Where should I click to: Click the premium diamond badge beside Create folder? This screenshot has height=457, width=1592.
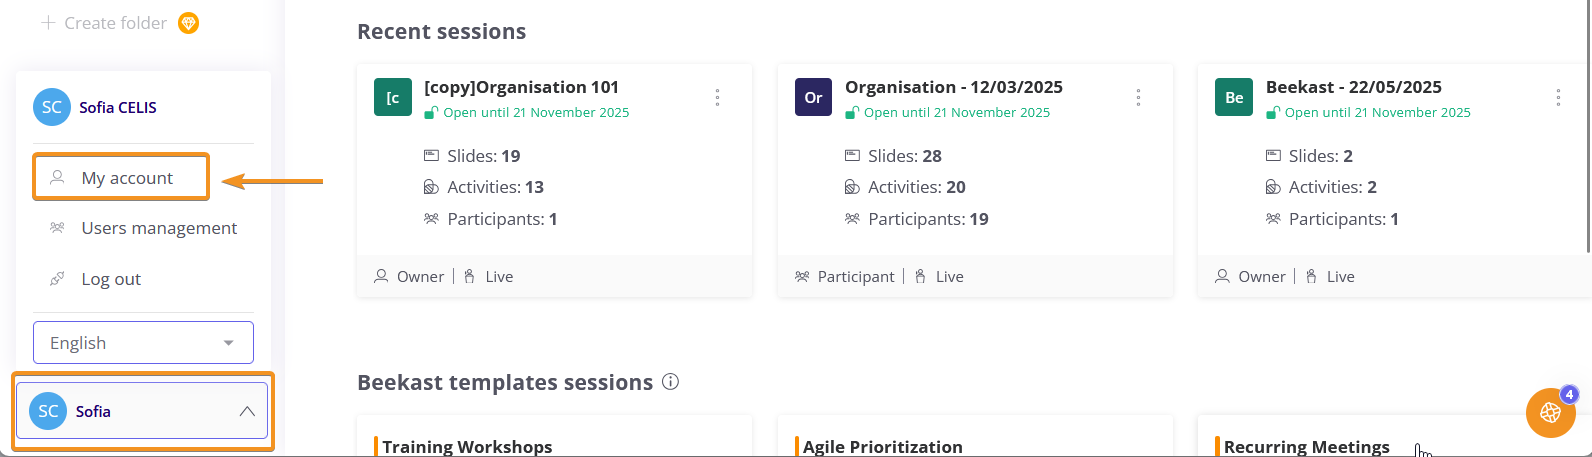click(188, 23)
